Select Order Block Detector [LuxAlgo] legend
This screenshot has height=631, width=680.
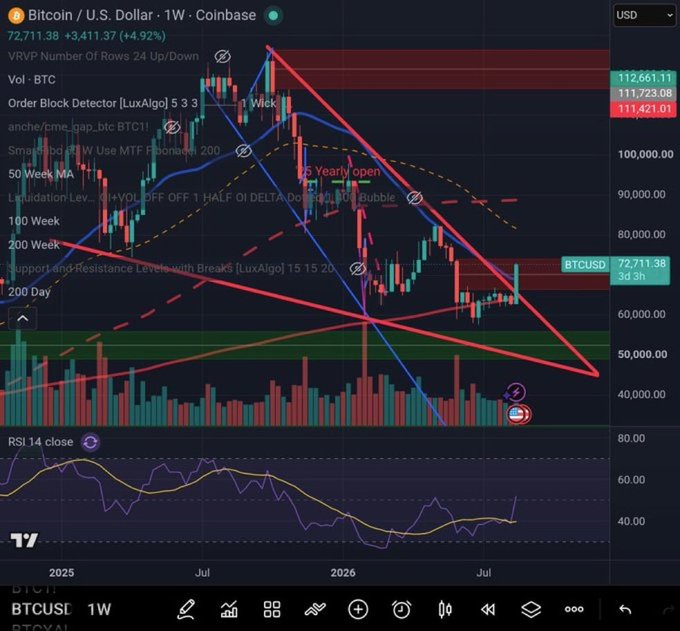coord(103,103)
